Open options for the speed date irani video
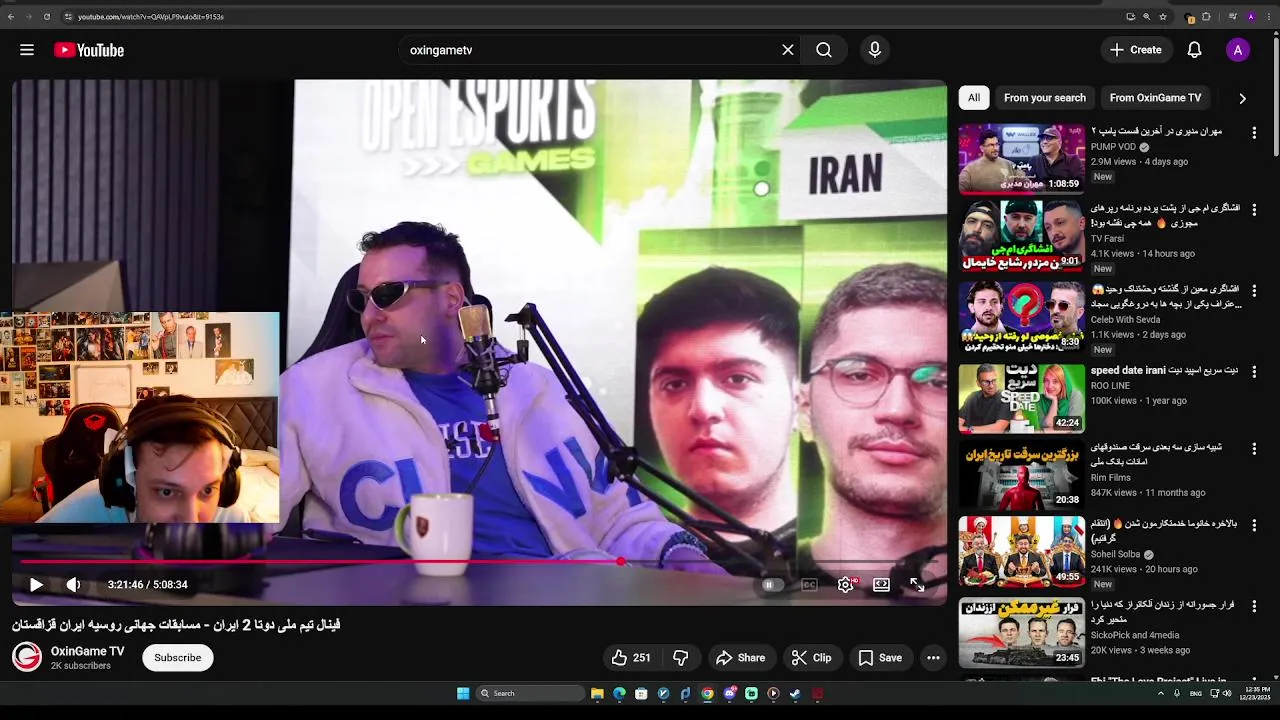Viewport: 1280px width, 720px height. [x=1254, y=372]
